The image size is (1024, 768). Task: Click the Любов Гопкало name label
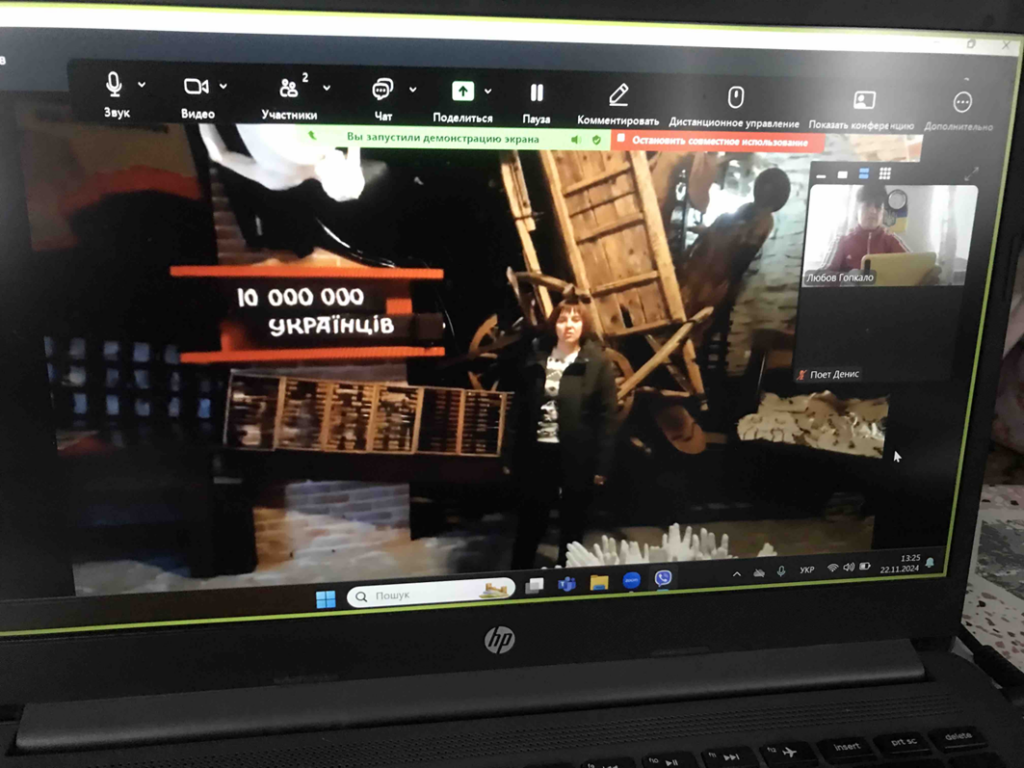click(x=840, y=278)
